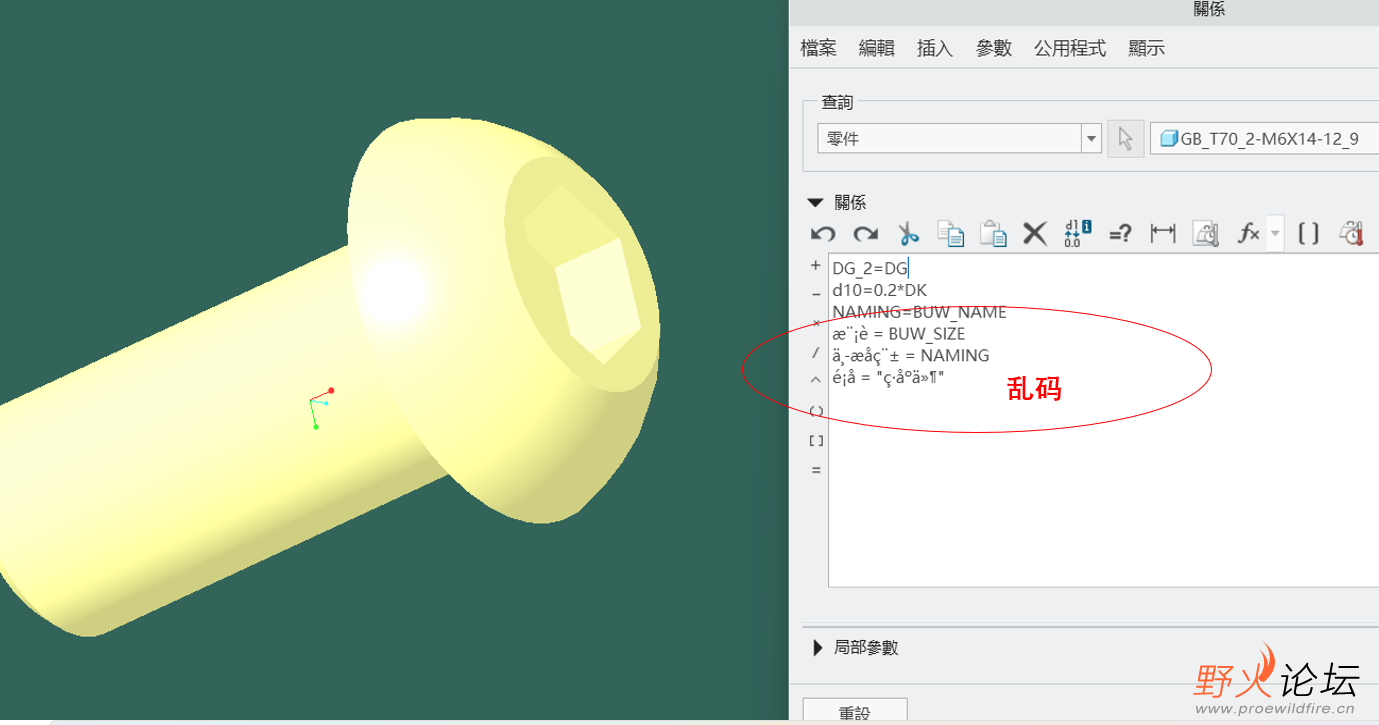Evaluate expression with the =? icon
The width and height of the screenshot is (1379, 725).
(1120, 234)
